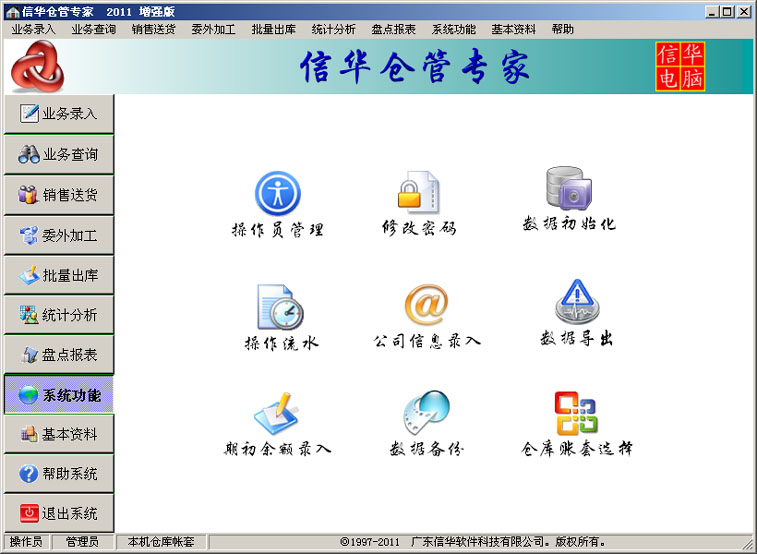Screen dimensions: 757x554
Task: Open 业务录入 menu in menu bar
Action: coord(33,29)
